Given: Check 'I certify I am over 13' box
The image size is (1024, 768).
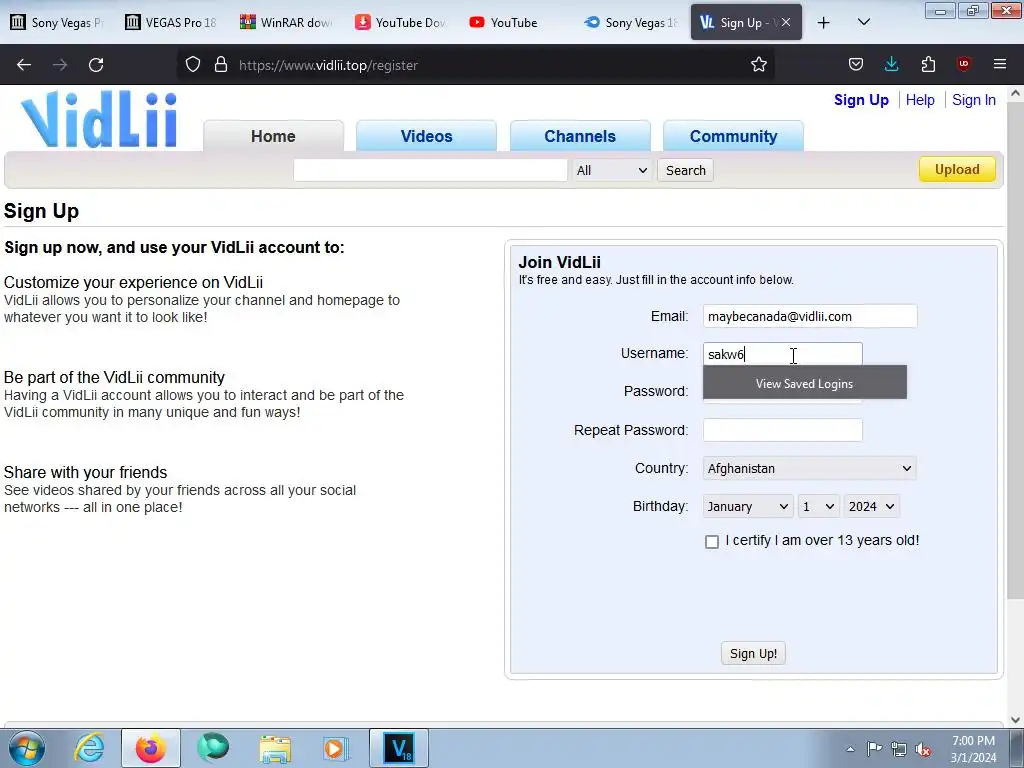Looking at the screenshot, I should point(712,541).
